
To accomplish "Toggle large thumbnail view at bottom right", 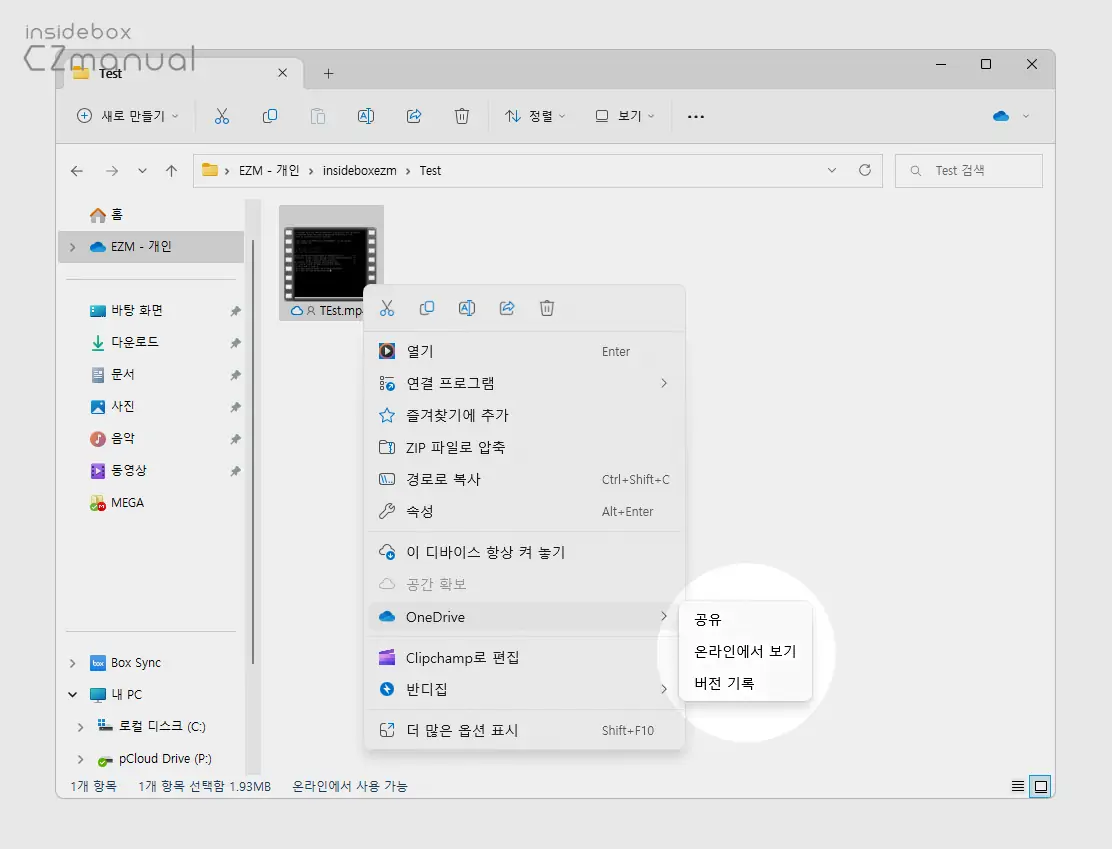I will click(1040, 786).
